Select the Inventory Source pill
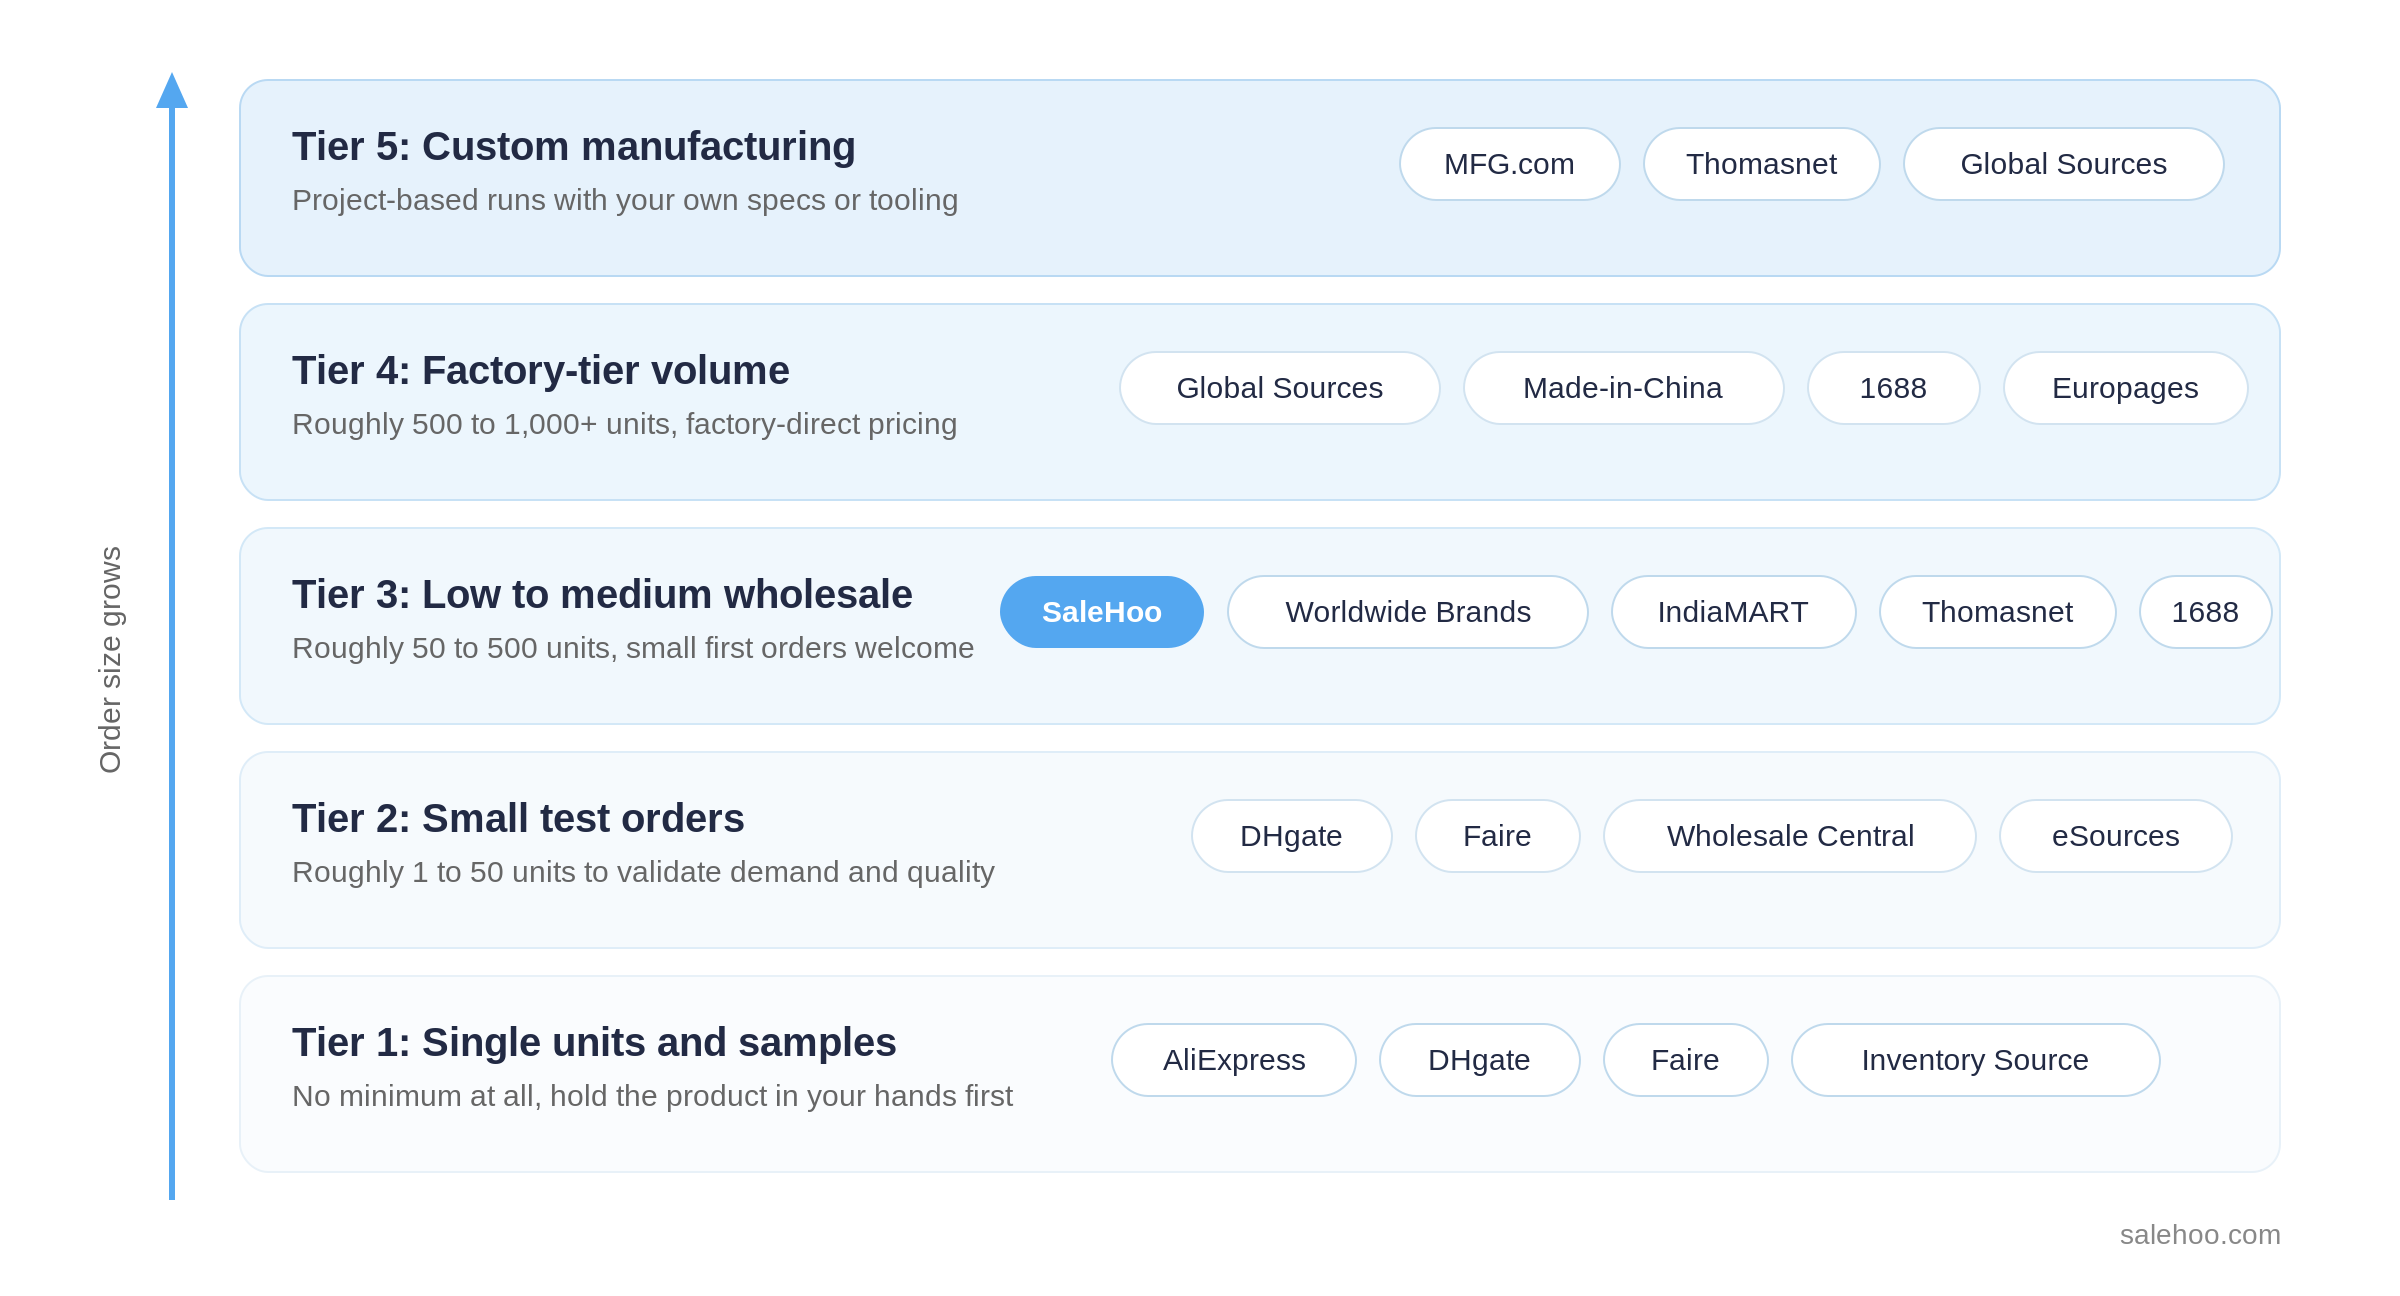 click(1975, 1060)
